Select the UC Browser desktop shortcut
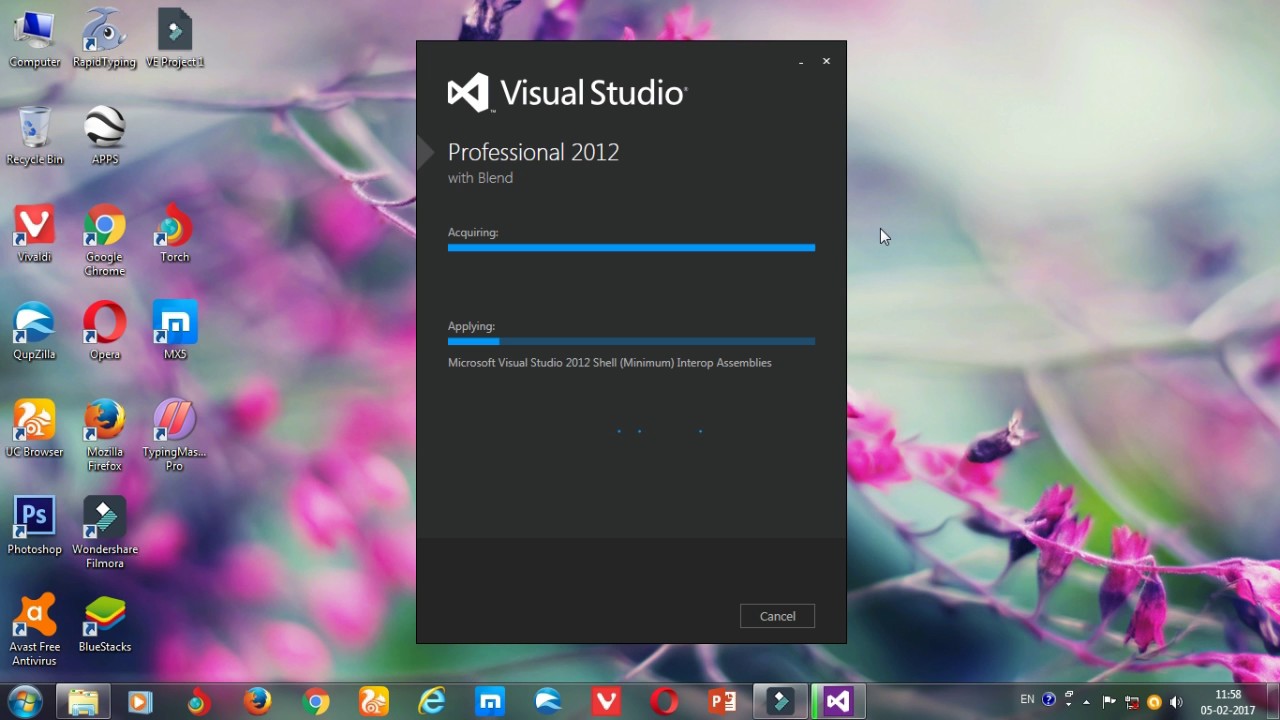 [34, 428]
